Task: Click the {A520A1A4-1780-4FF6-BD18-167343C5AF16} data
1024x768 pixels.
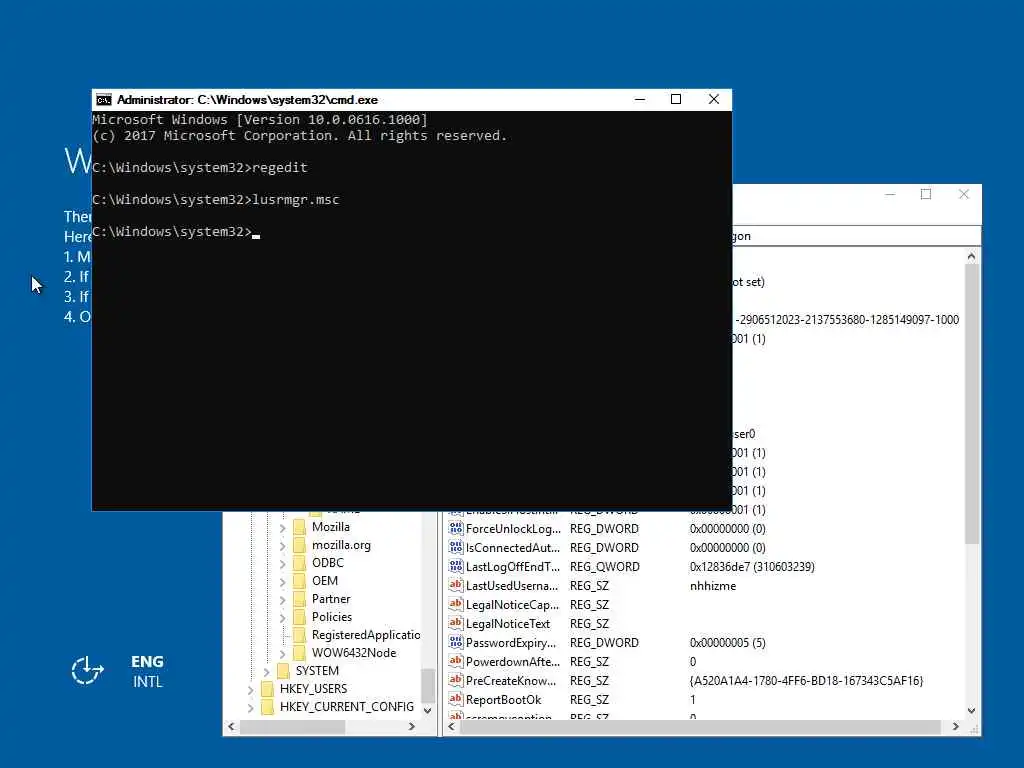Action: click(807, 680)
